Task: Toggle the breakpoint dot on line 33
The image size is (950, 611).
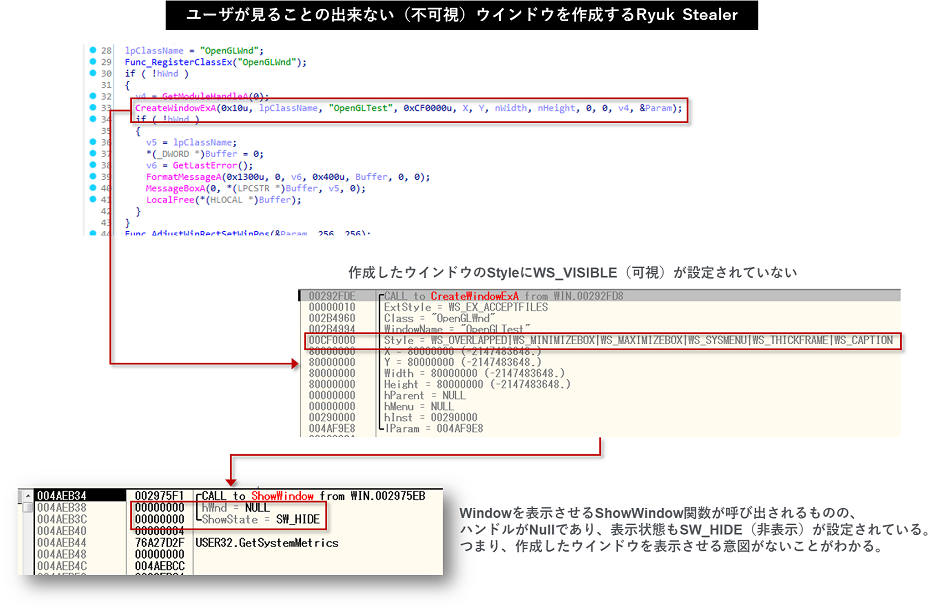Action: point(93,107)
